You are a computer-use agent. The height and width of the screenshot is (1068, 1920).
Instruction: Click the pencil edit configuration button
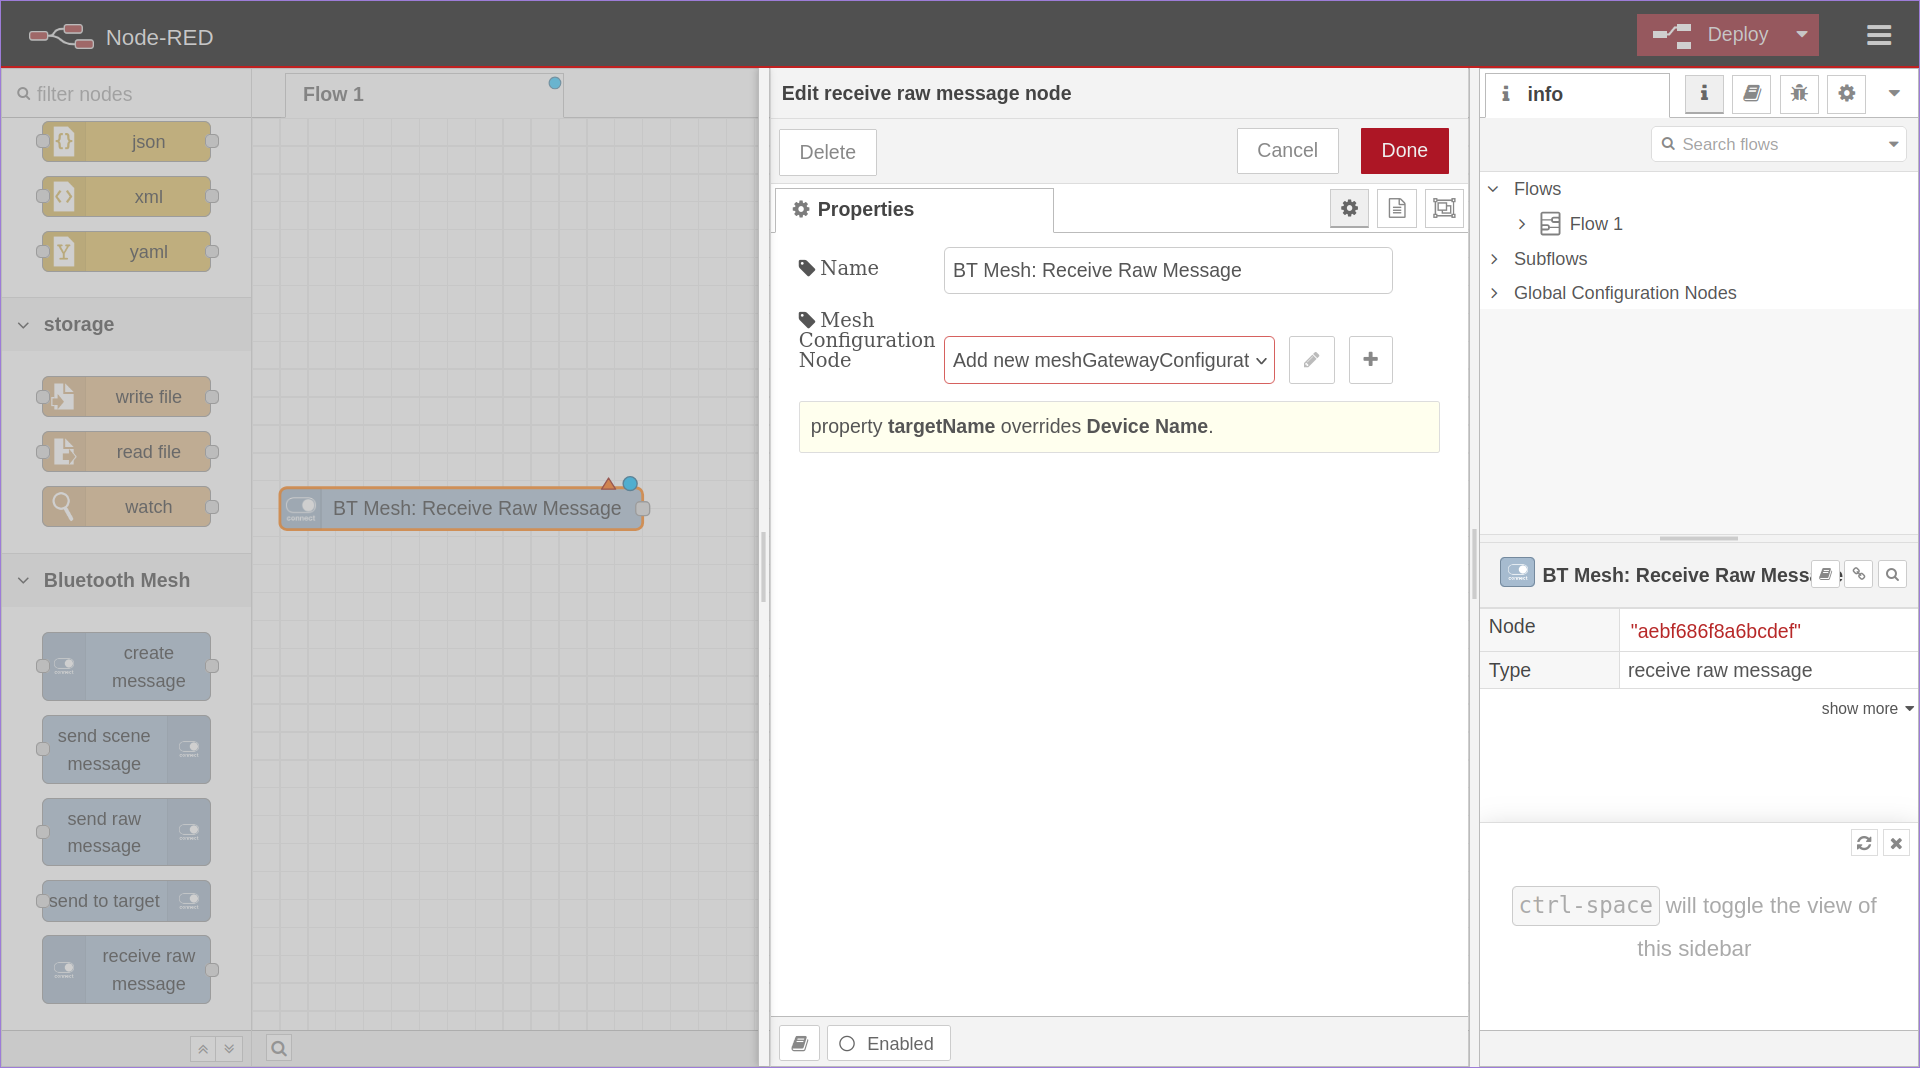1311,360
